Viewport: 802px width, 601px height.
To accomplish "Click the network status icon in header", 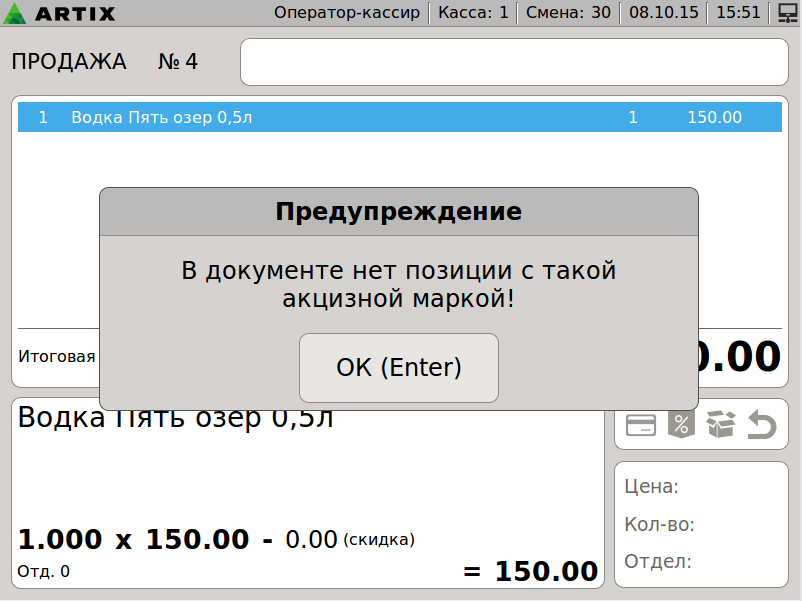I will pyautogui.click(x=786, y=13).
